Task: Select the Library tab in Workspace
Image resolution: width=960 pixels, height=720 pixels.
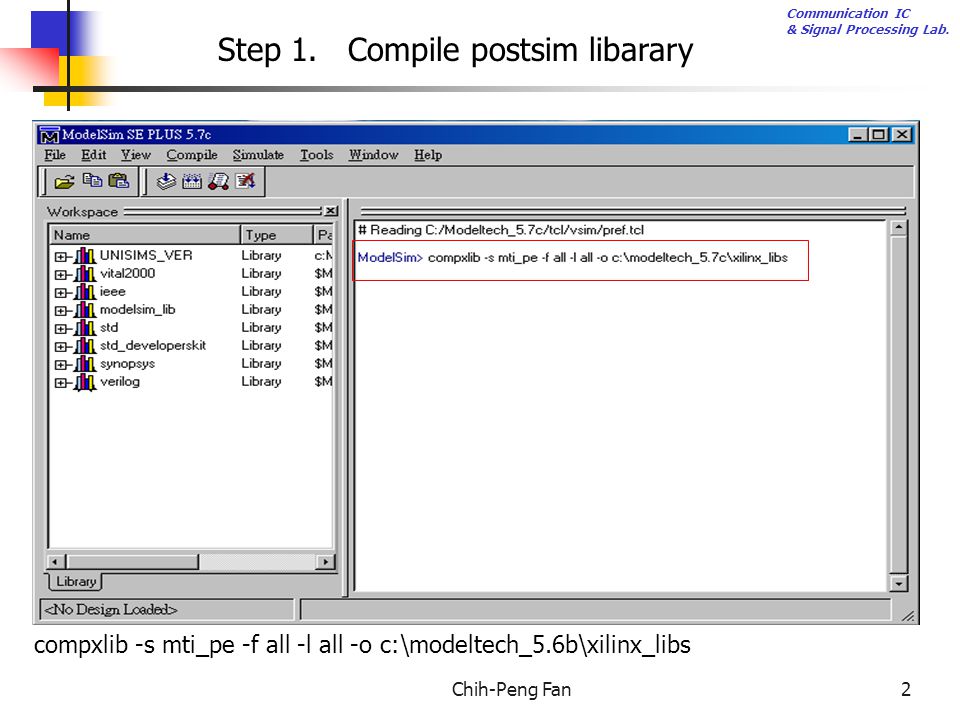Action: point(75,582)
